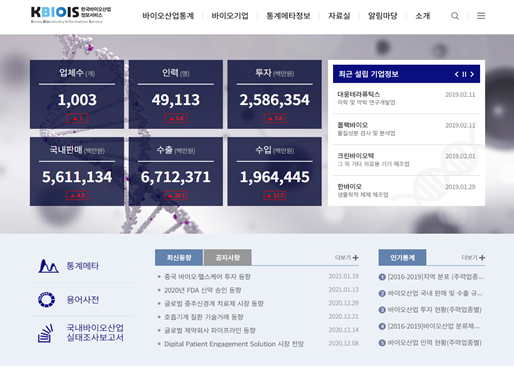Open the hamburger menu icon
The image size is (514, 370).
click(x=481, y=16)
